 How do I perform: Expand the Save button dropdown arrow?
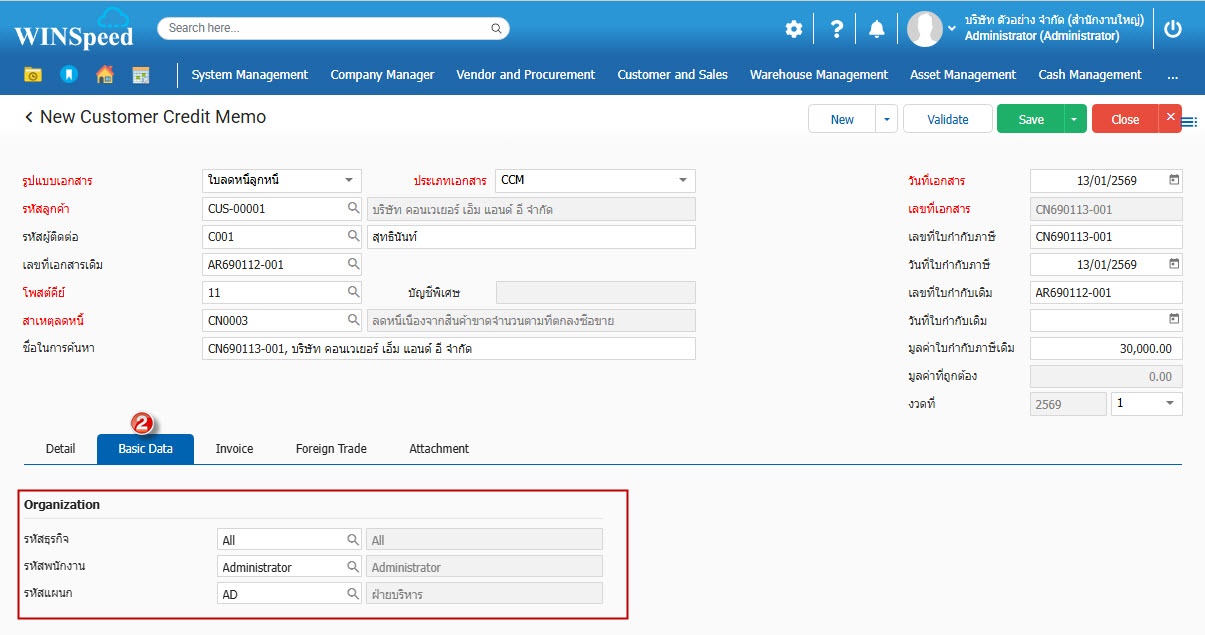(x=1074, y=119)
